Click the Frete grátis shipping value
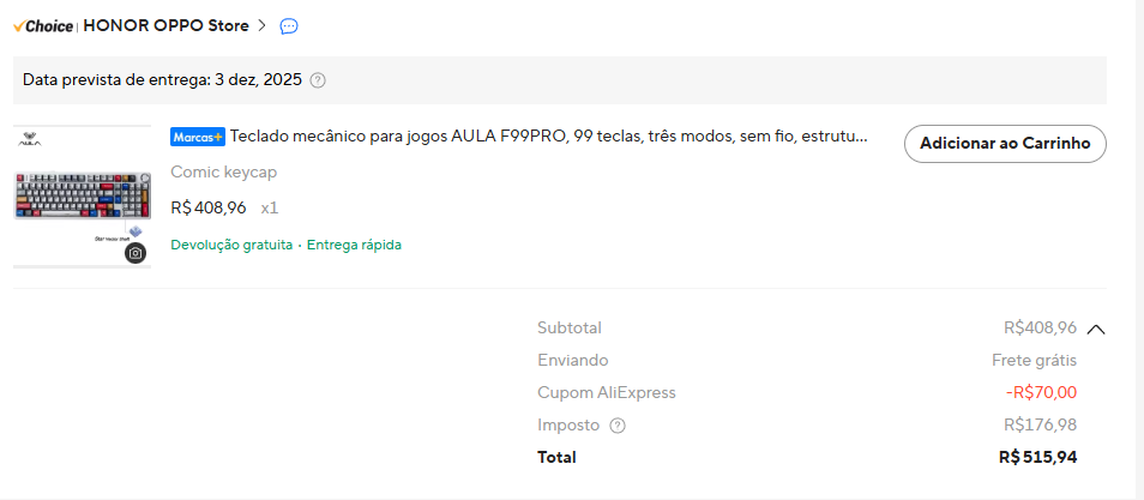The image size is (1144, 500). coord(1034,360)
